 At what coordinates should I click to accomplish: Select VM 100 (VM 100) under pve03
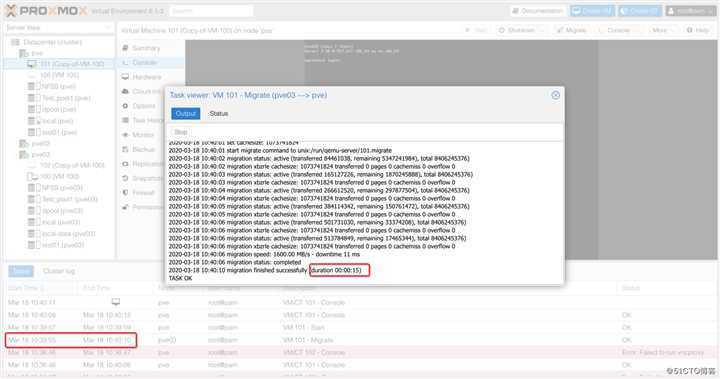59,176
